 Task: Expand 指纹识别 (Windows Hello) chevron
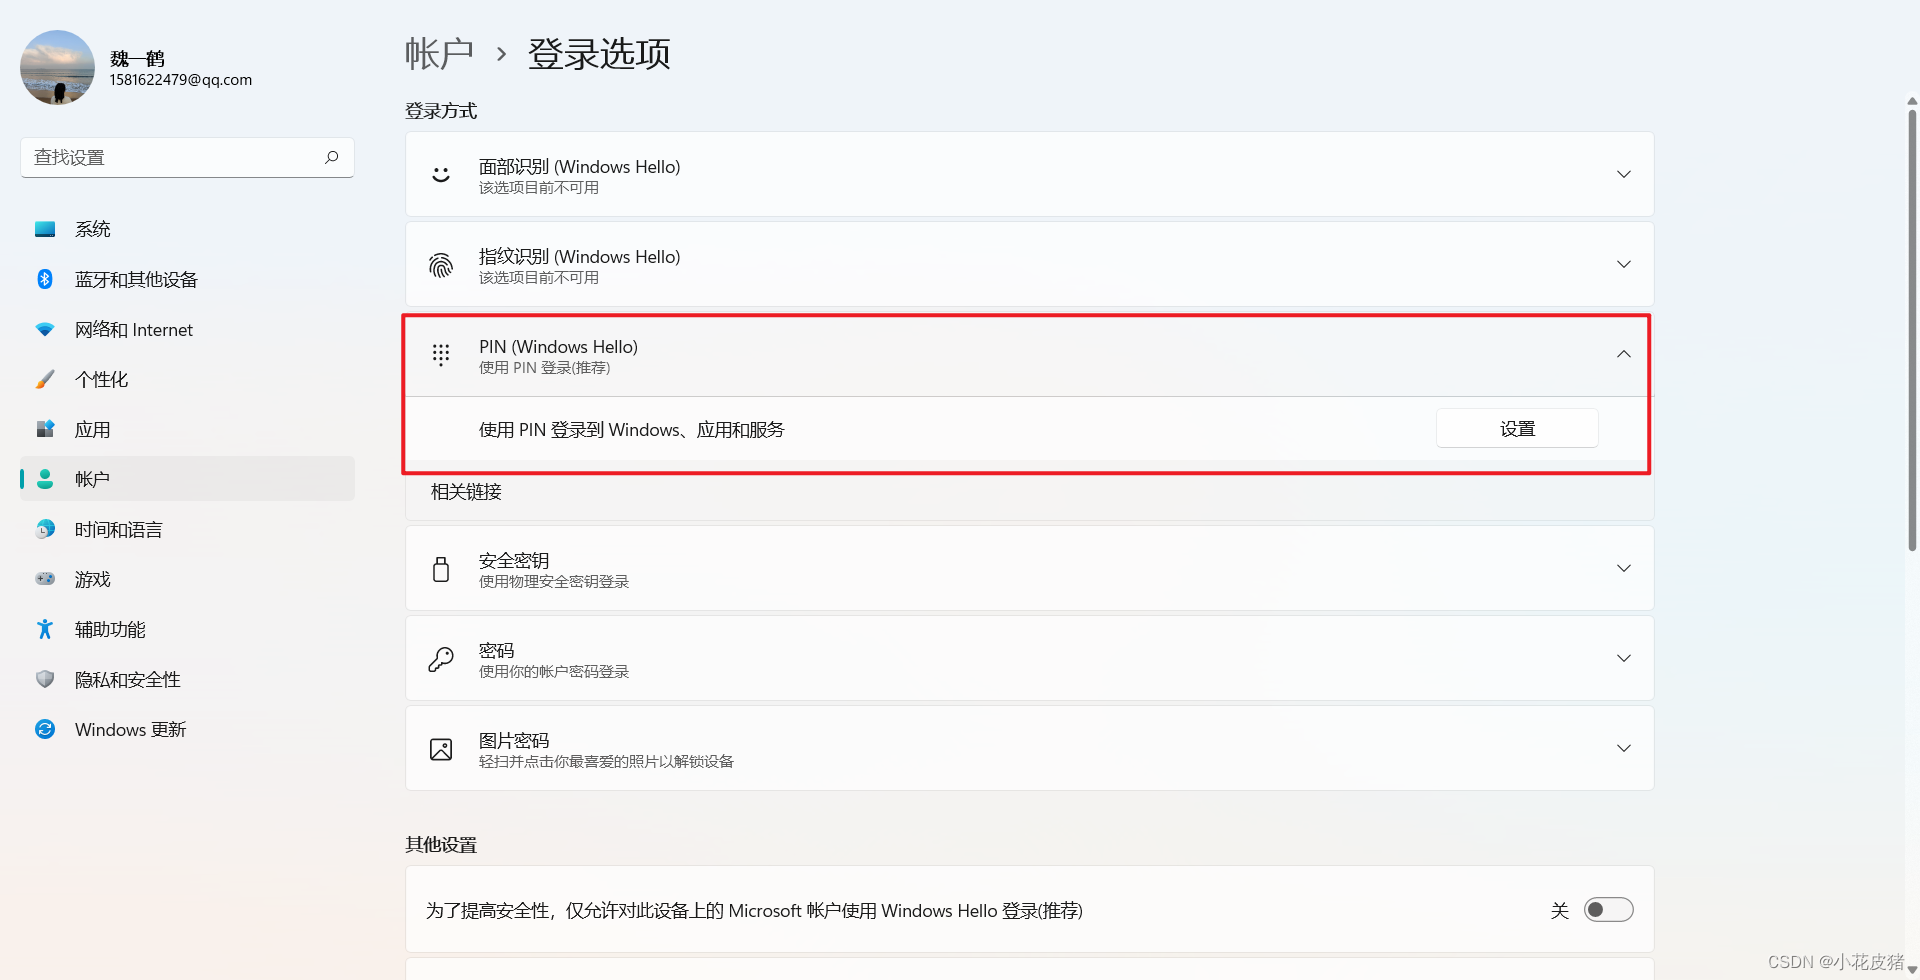click(x=1624, y=264)
